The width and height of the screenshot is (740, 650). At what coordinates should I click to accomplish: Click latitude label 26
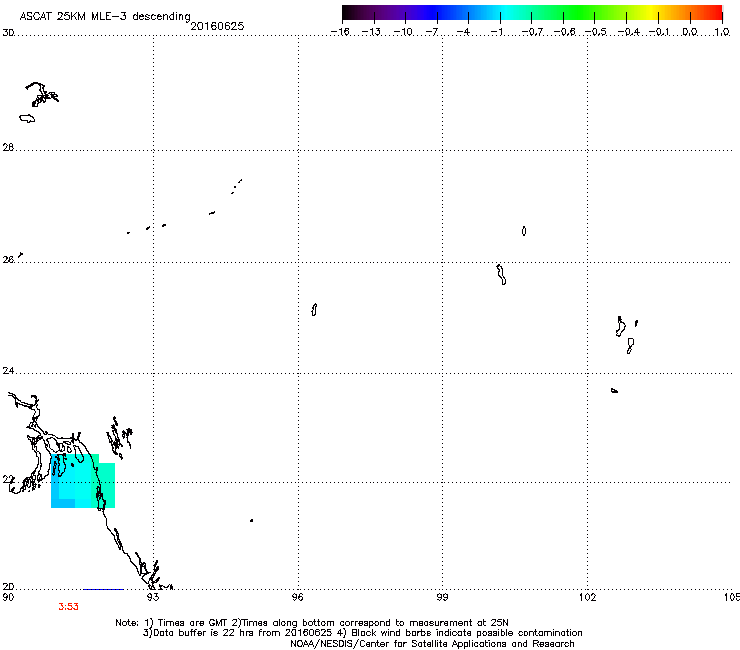pyautogui.click(x=8, y=260)
